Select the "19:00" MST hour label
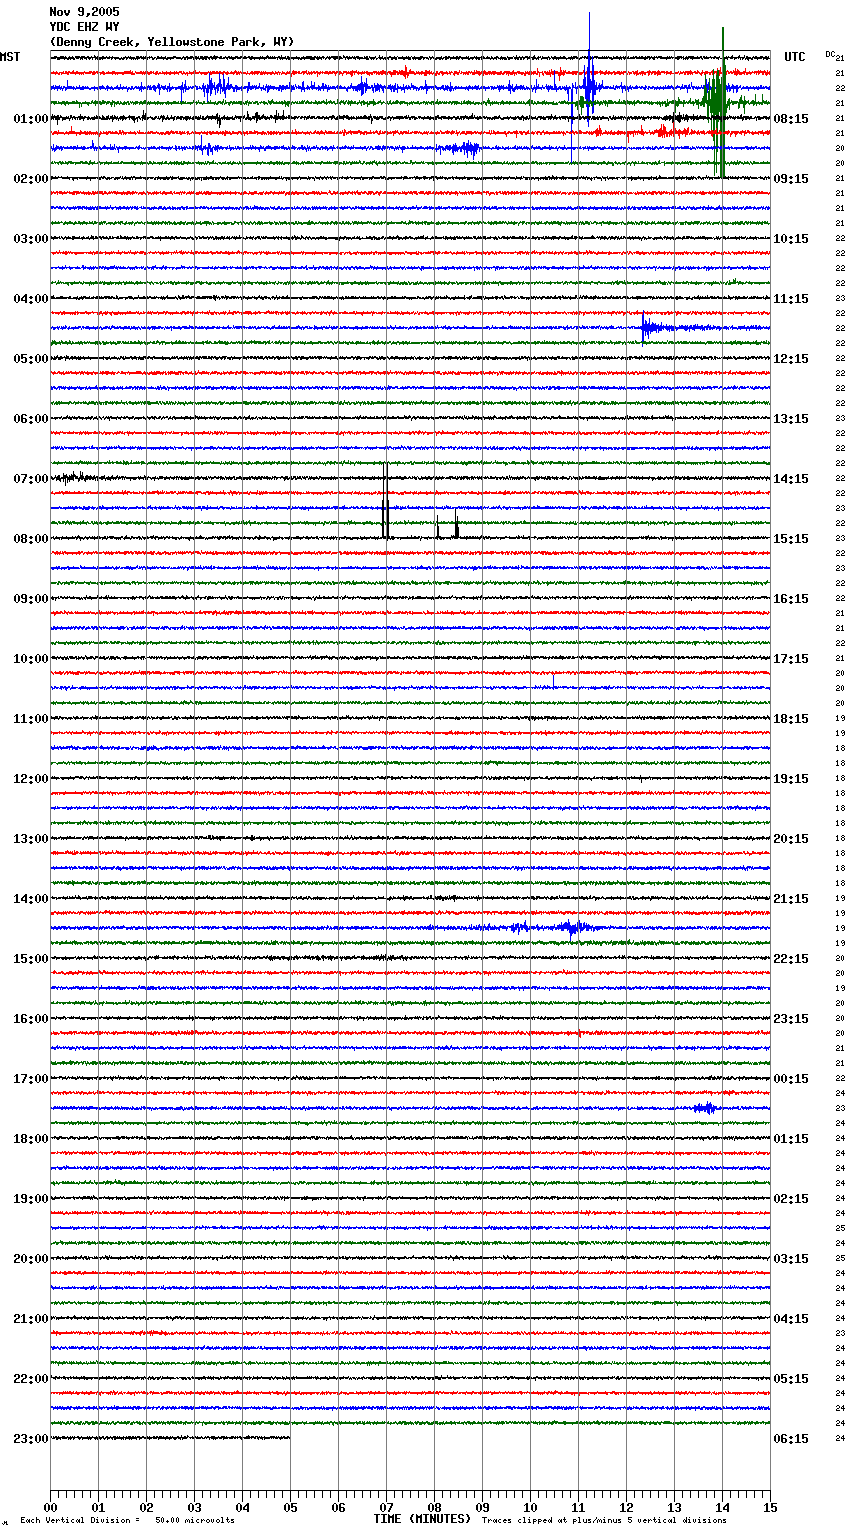The image size is (850, 1534). tap(31, 1199)
